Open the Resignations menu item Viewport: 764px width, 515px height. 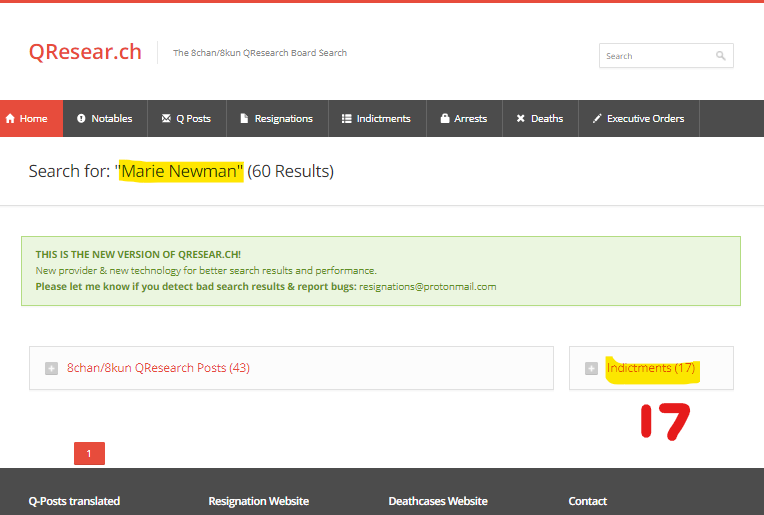277,118
